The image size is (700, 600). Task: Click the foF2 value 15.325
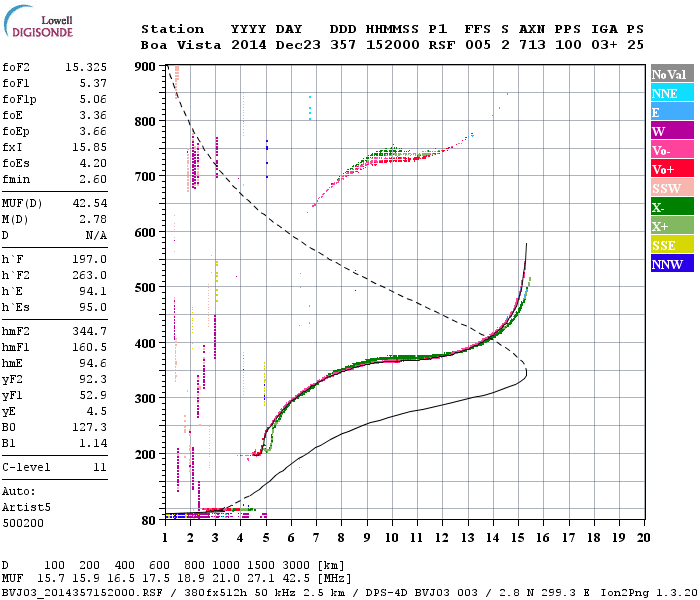point(86,67)
